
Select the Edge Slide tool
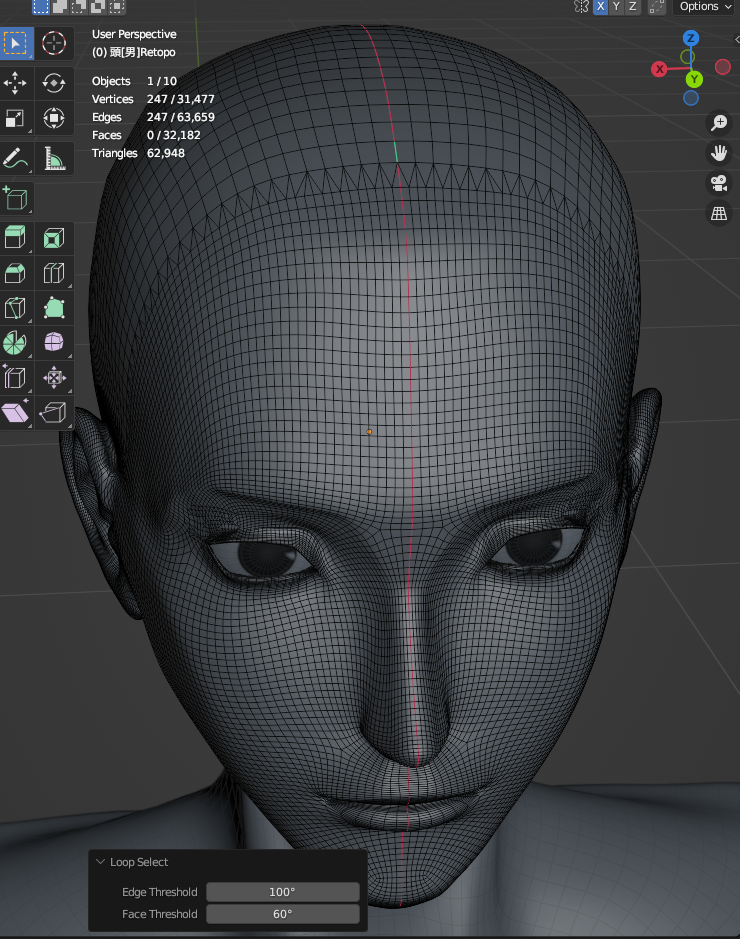point(16,377)
